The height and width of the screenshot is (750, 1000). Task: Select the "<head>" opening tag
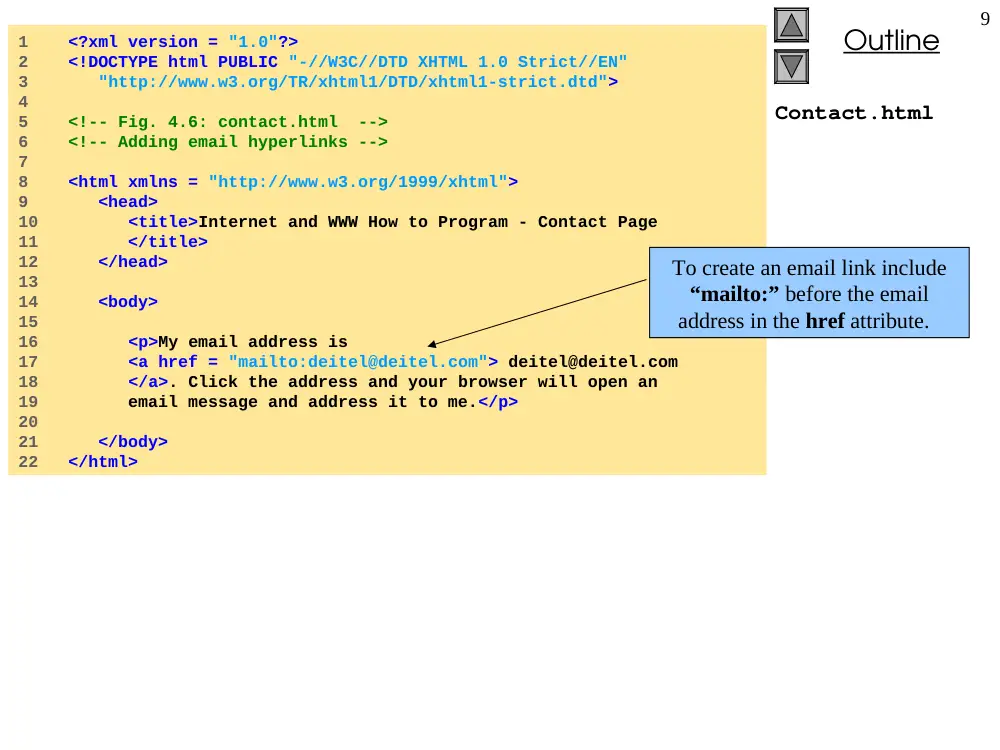tap(128, 202)
